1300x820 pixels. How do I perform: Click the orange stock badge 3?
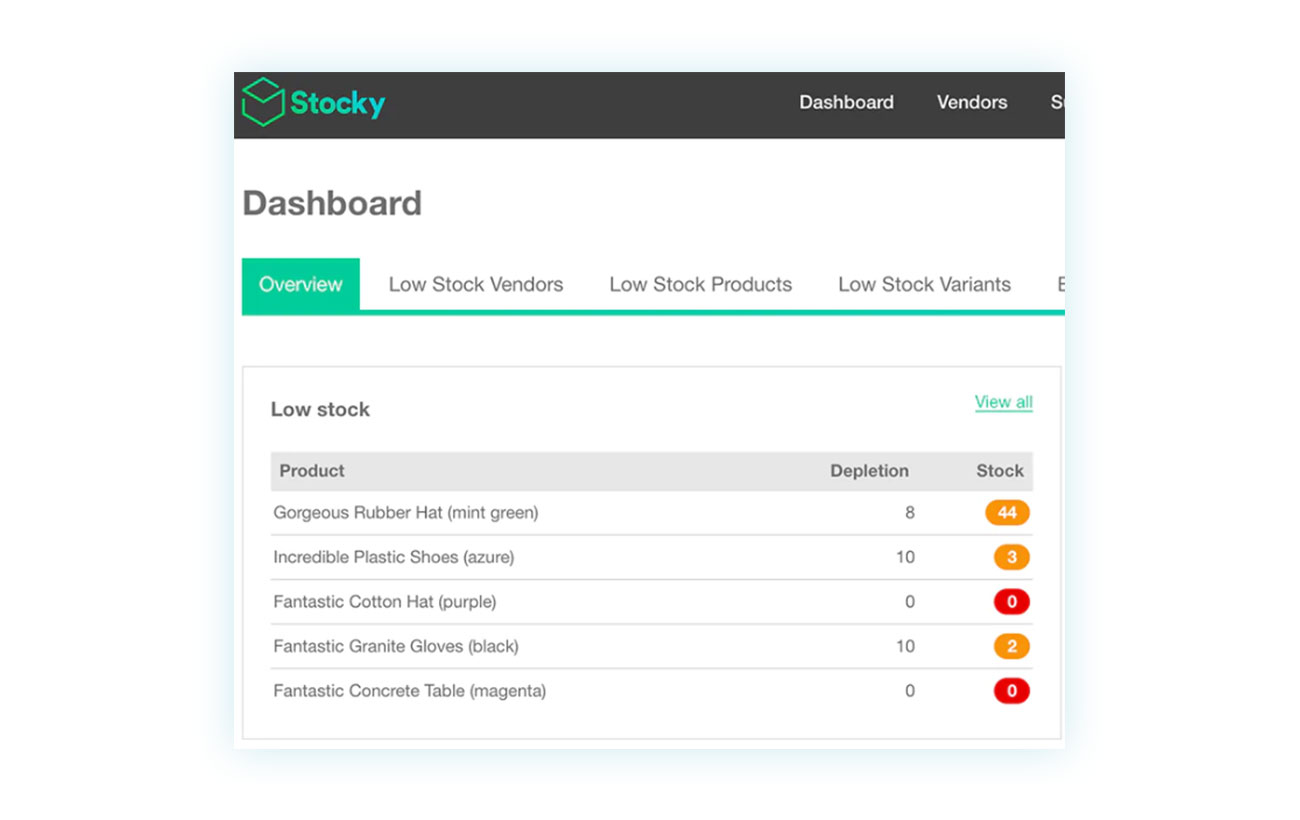coord(1011,557)
